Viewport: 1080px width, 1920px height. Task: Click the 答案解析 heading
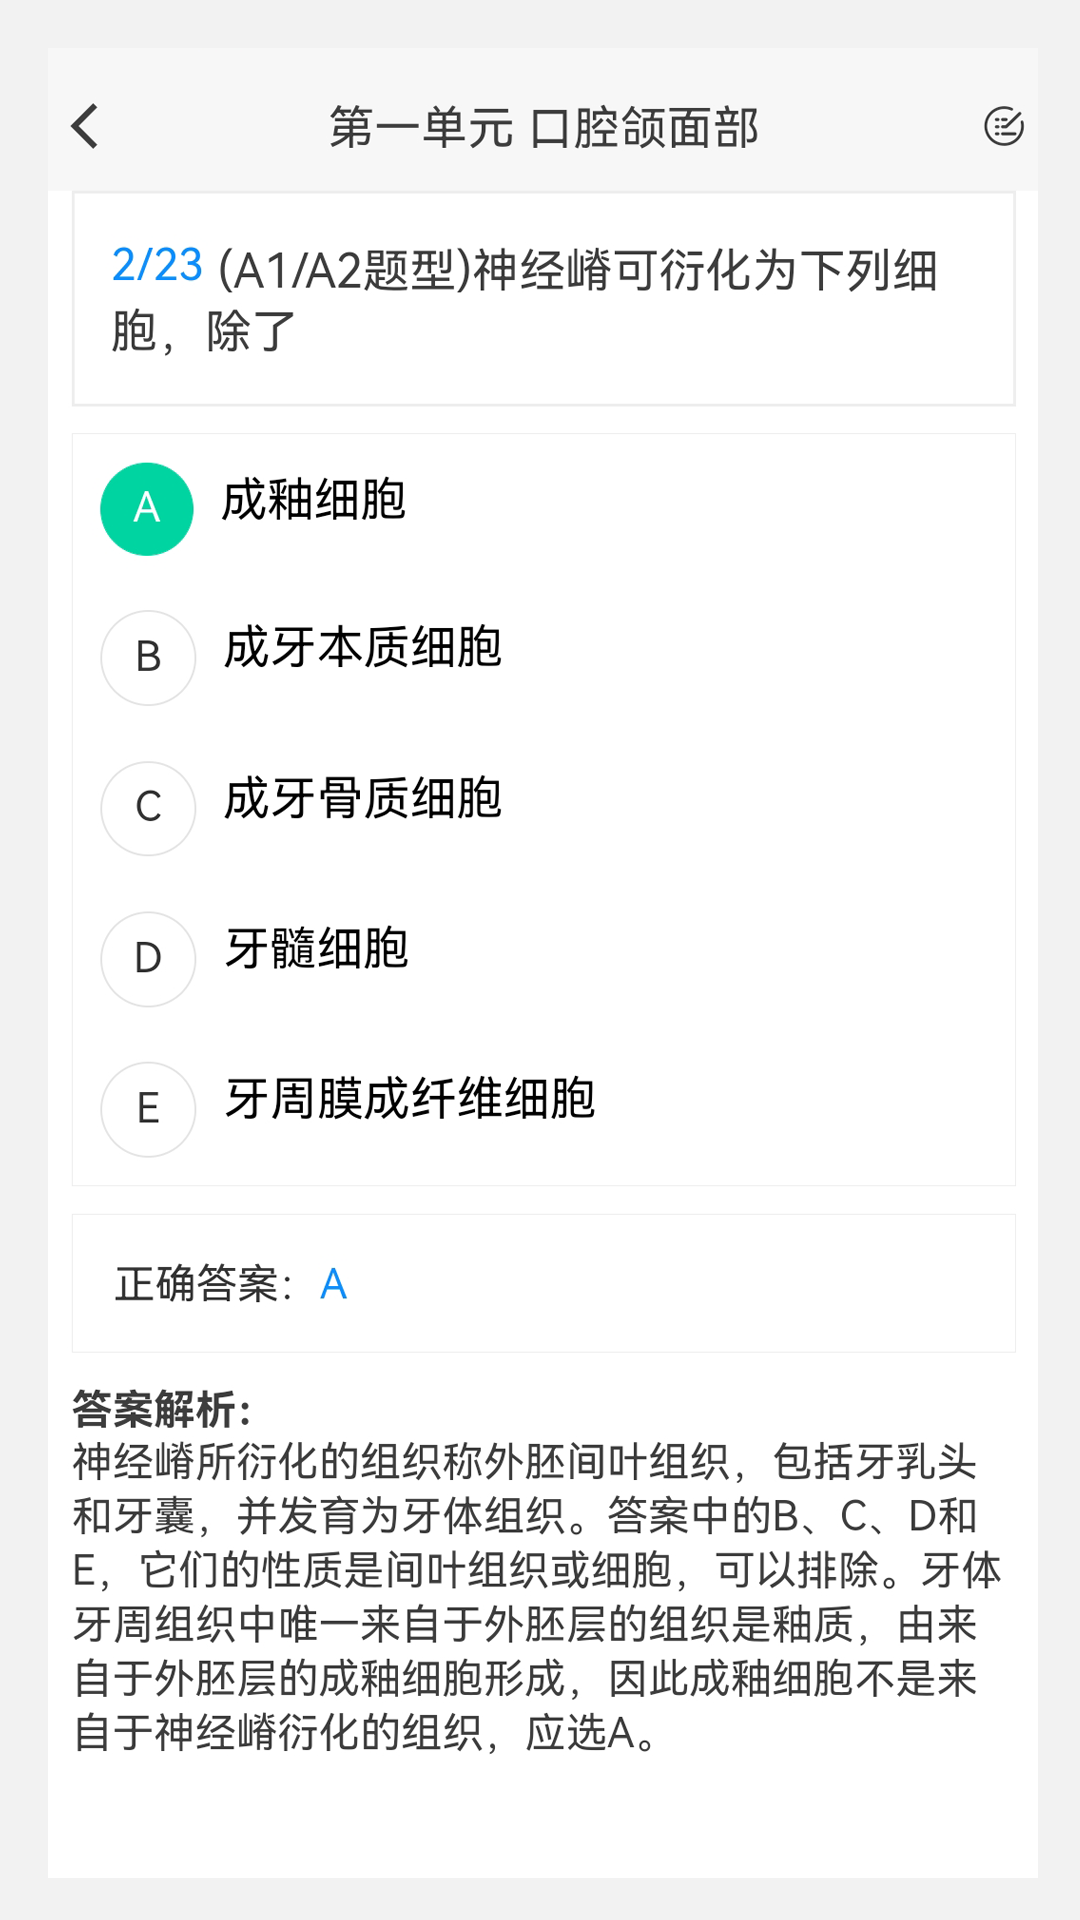pos(162,1410)
